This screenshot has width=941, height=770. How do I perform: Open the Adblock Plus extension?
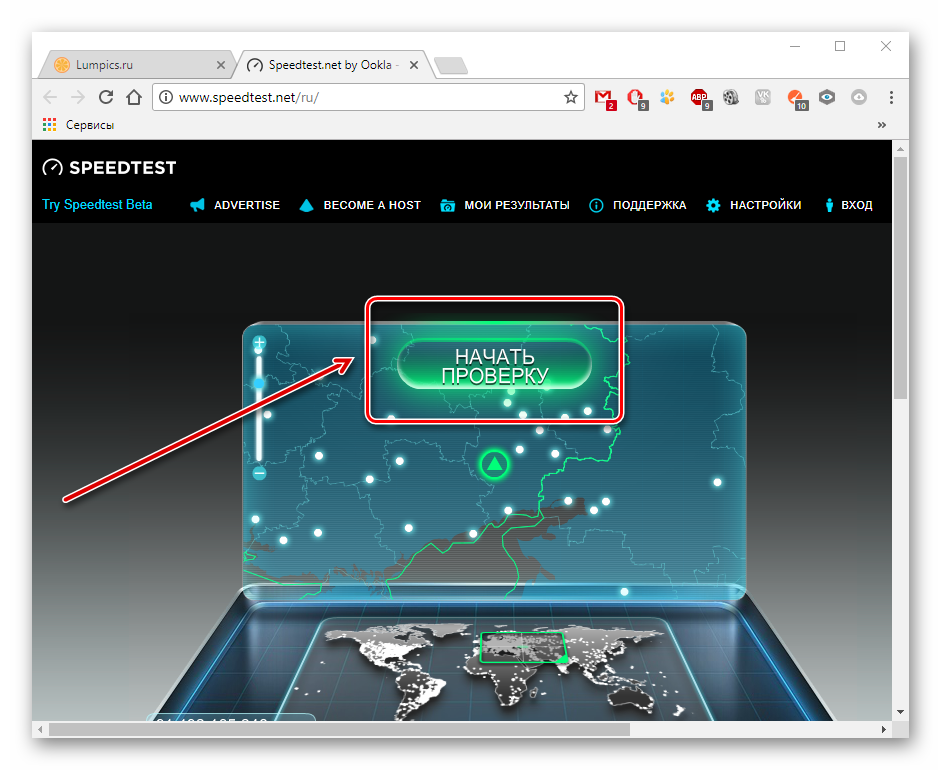pyautogui.click(x=700, y=98)
